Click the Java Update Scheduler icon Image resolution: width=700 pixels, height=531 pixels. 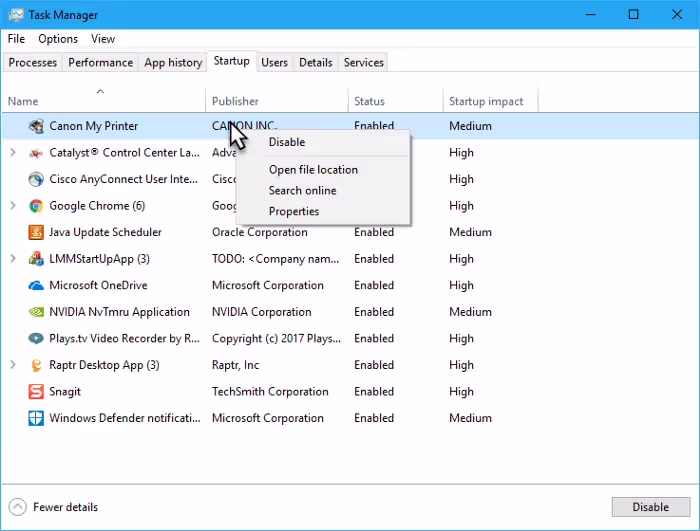(36, 232)
